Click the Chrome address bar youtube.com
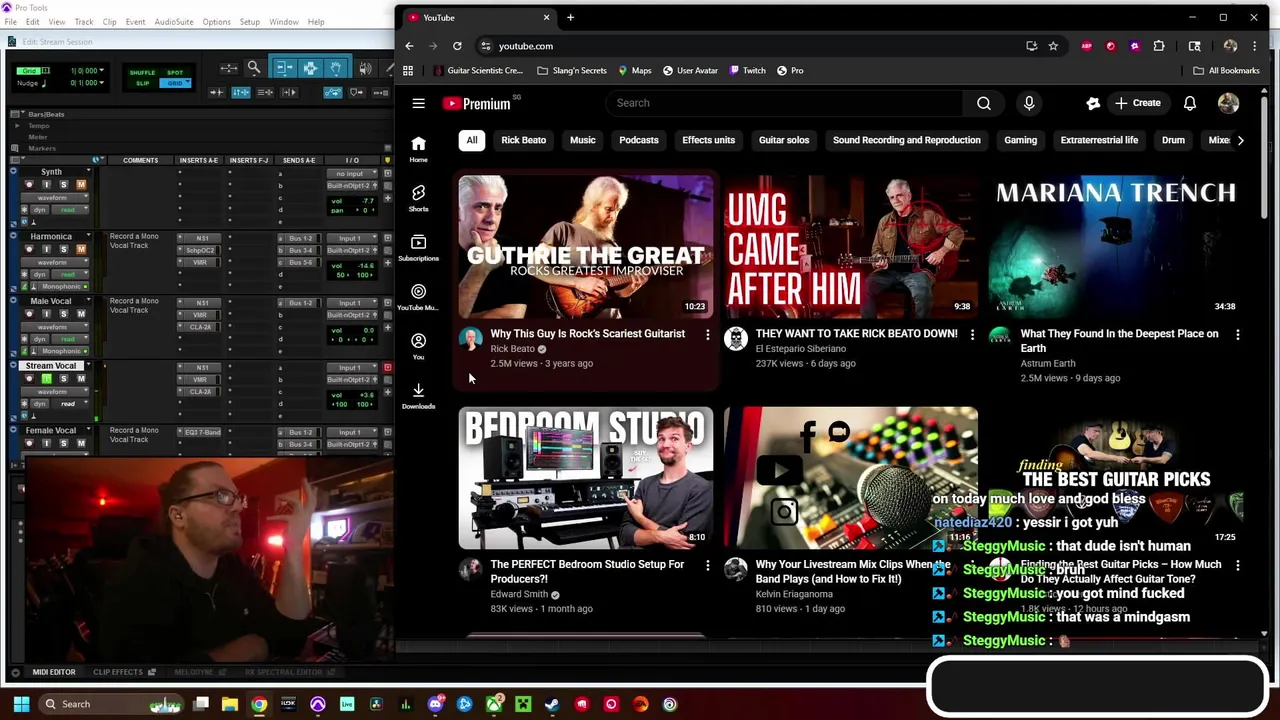This screenshot has width=1280, height=720. pyautogui.click(x=526, y=46)
